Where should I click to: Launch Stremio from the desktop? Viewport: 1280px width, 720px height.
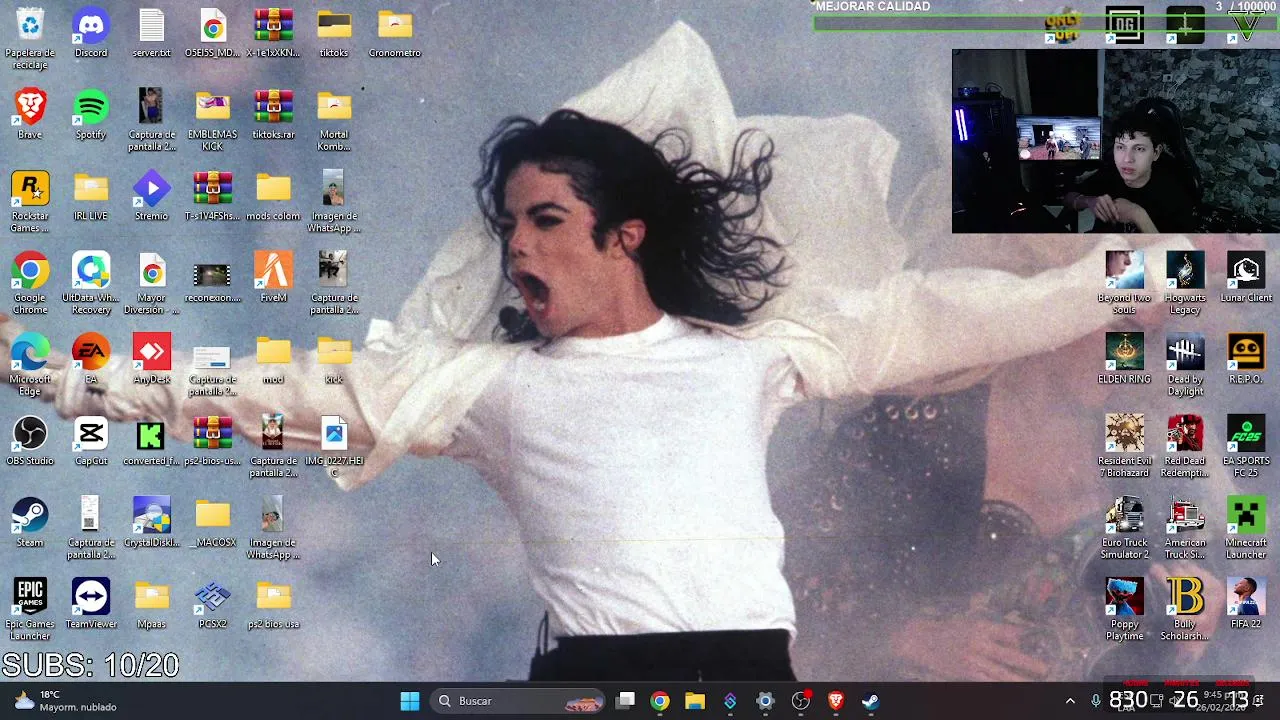(x=151, y=196)
